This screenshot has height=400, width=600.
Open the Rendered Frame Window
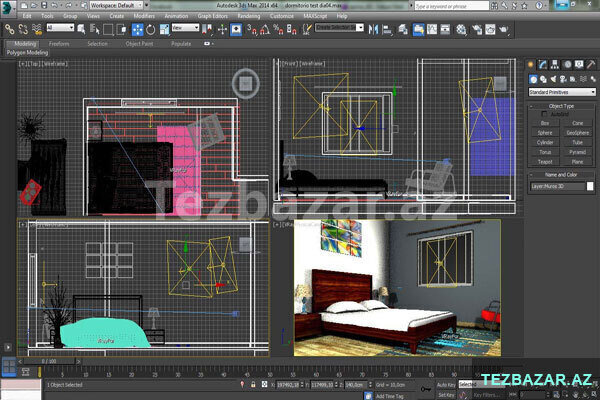point(490,29)
